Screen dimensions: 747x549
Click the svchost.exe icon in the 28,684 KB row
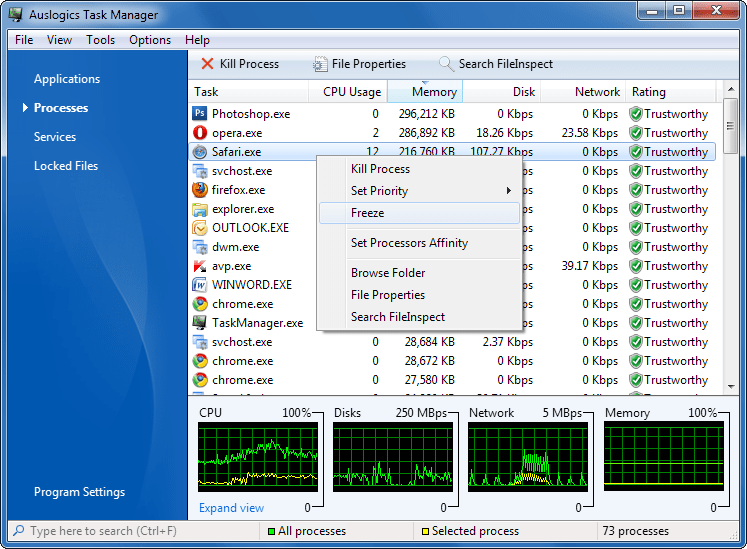tap(200, 342)
